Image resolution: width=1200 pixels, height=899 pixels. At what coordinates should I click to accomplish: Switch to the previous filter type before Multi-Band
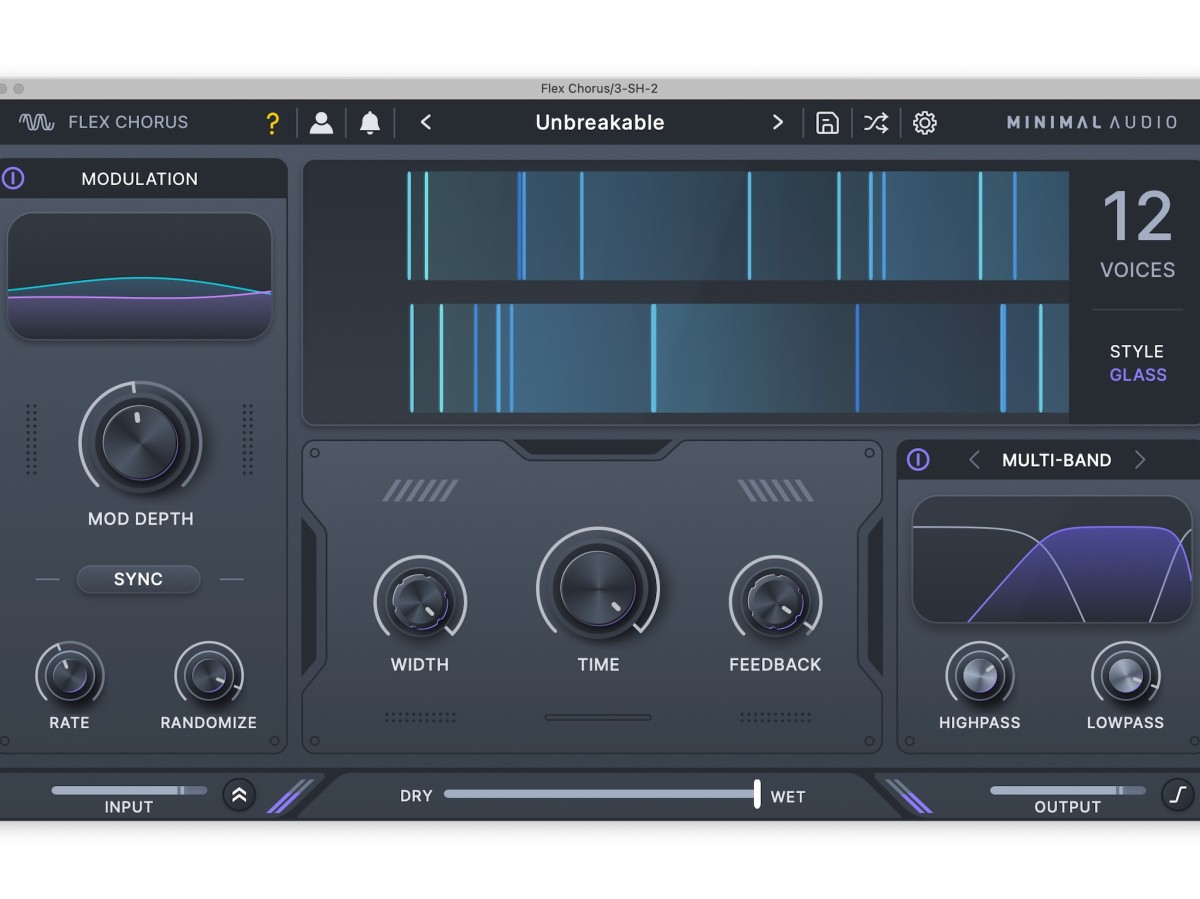(x=974, y=460)
